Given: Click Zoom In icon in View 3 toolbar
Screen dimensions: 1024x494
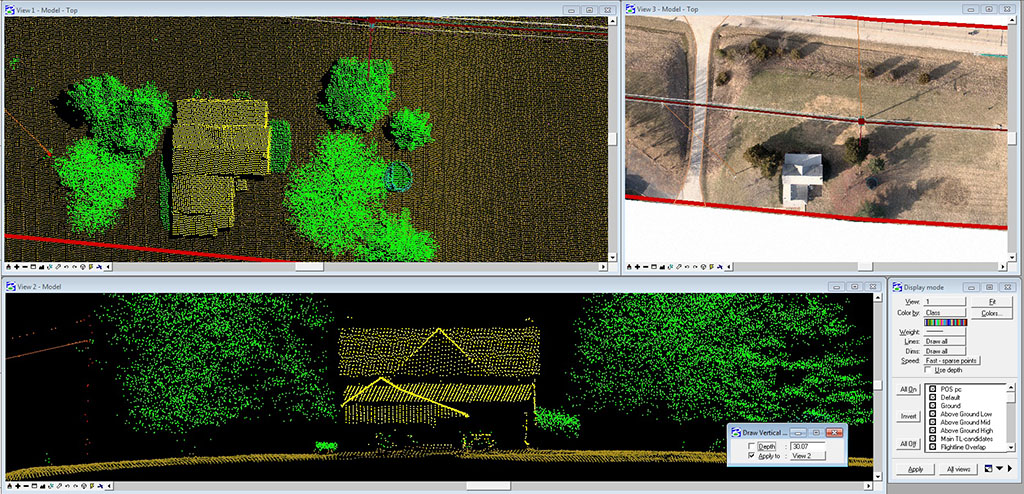Looking at the screenshot, I should point(638,268).
